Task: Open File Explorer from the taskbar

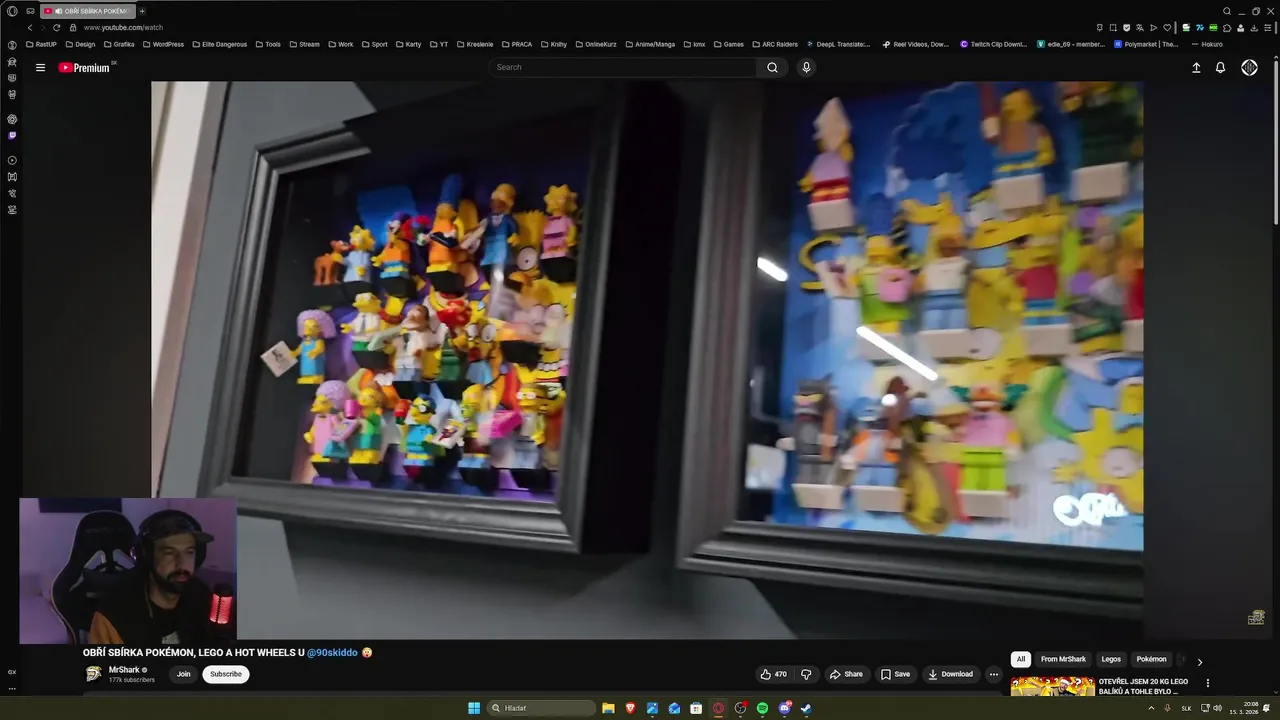Action: click(x=608, y=708)
